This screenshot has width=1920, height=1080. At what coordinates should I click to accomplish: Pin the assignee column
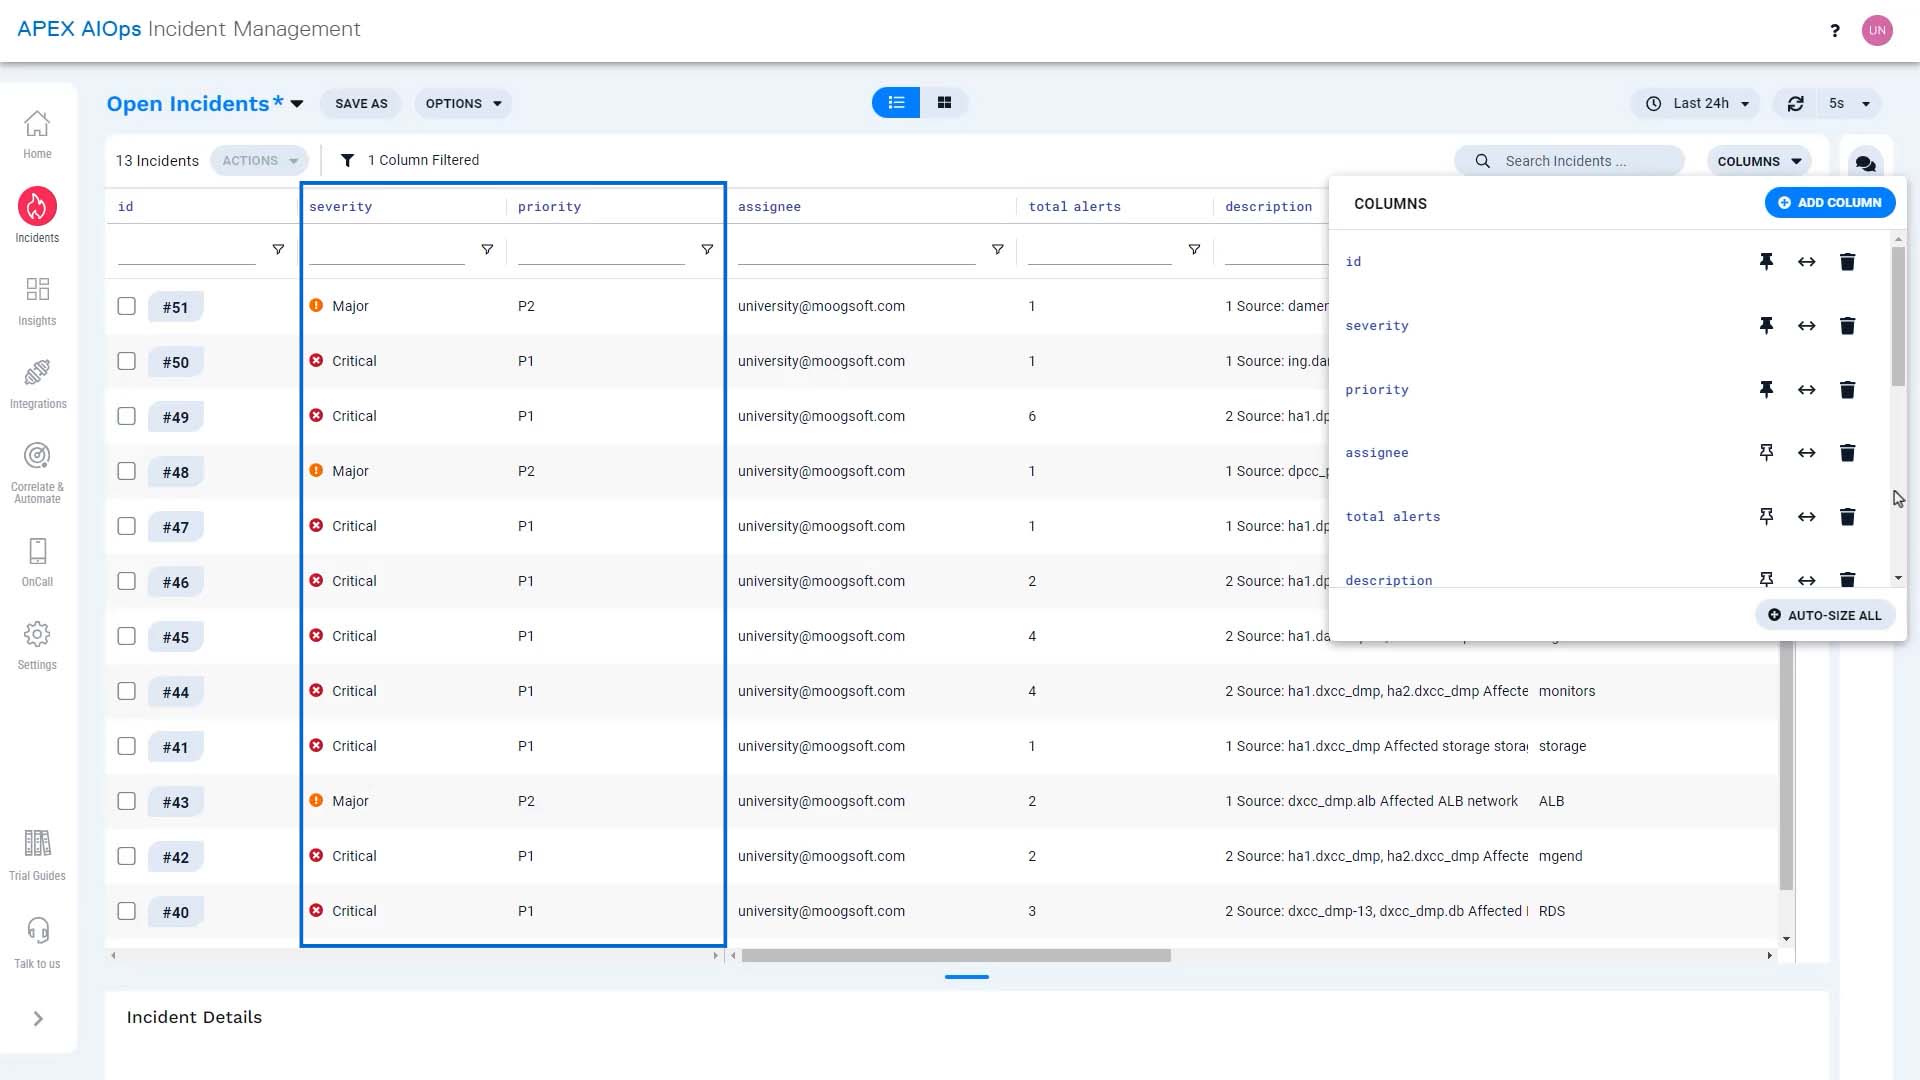coord(1766,453)
